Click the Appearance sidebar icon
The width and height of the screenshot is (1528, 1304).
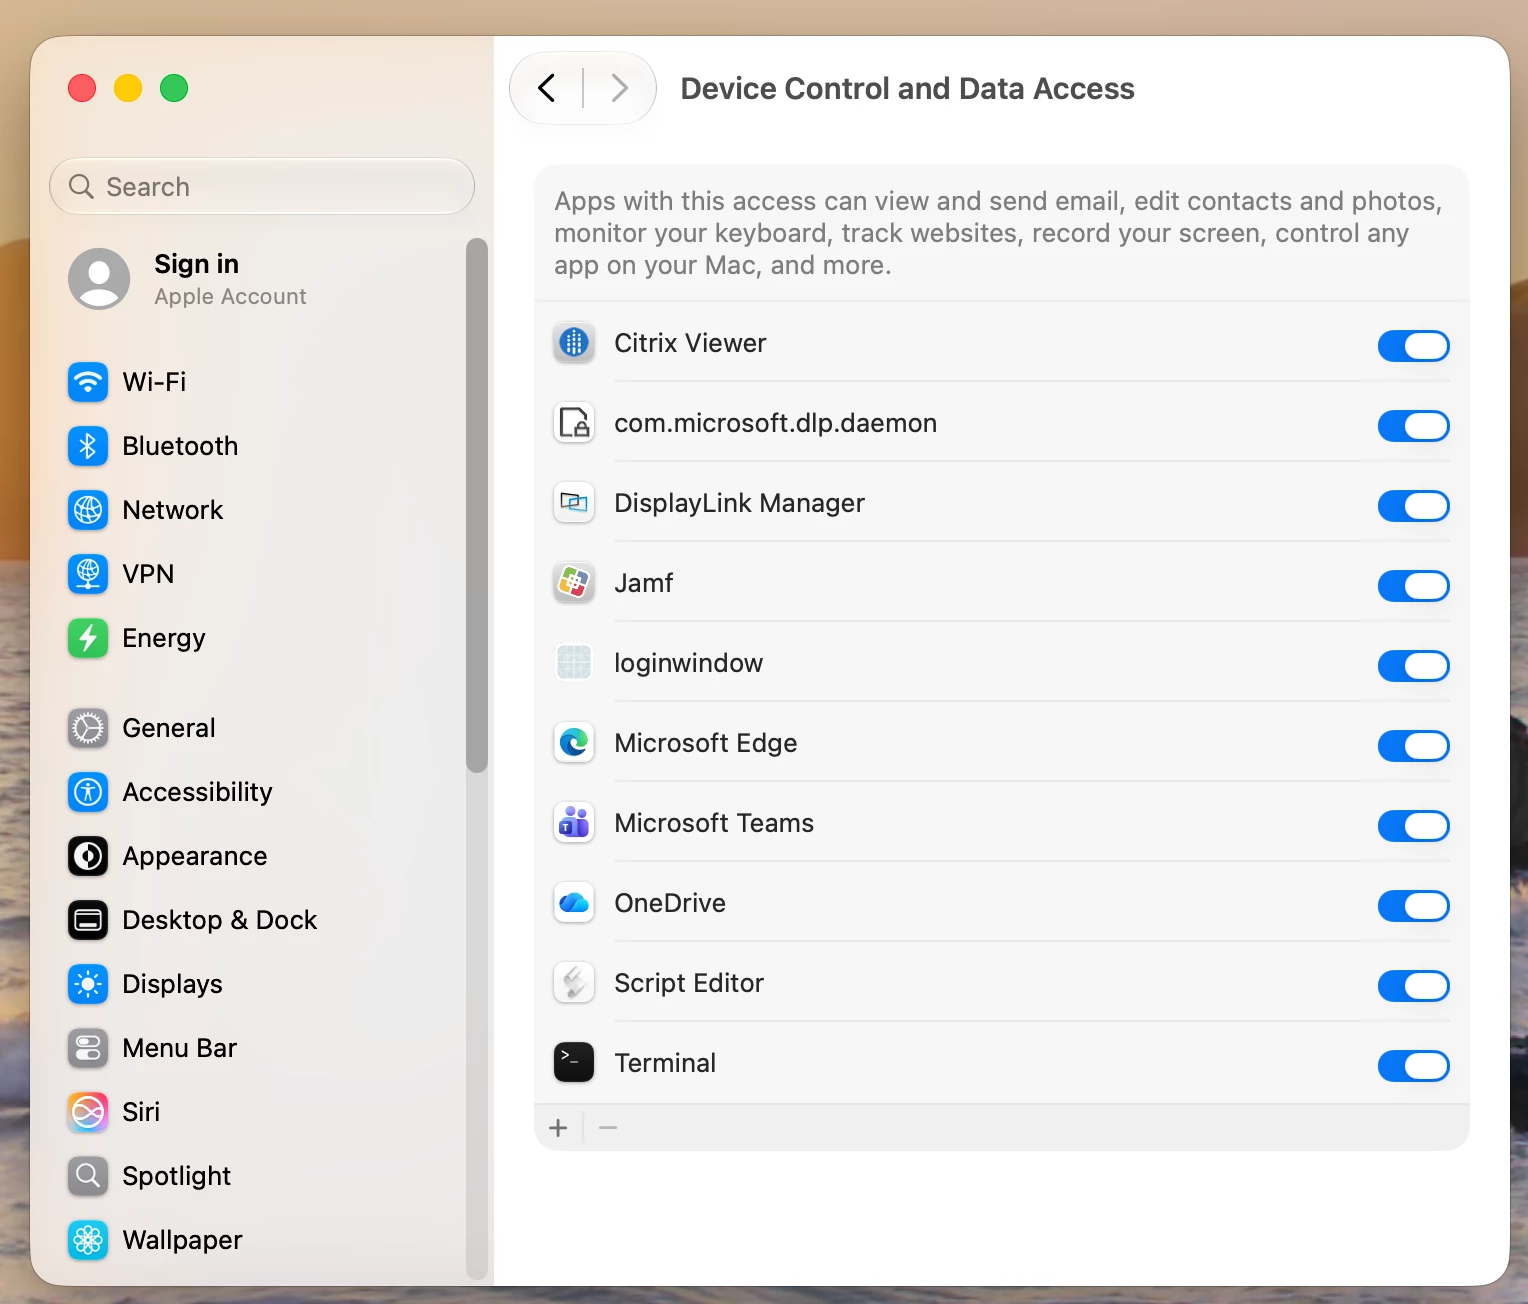coord(88,856)
